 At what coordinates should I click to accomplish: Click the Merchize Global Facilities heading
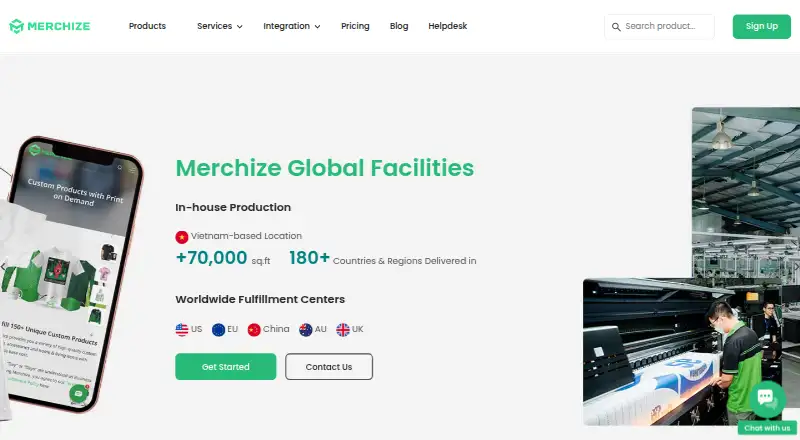pyautogui.click(x=324, y=168)
